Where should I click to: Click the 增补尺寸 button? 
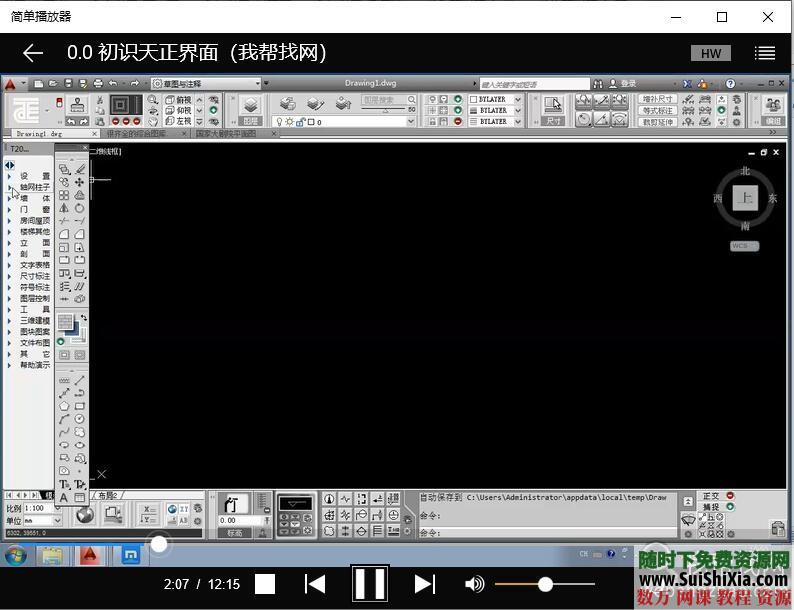pyautogui.click(x=658, y=99)
